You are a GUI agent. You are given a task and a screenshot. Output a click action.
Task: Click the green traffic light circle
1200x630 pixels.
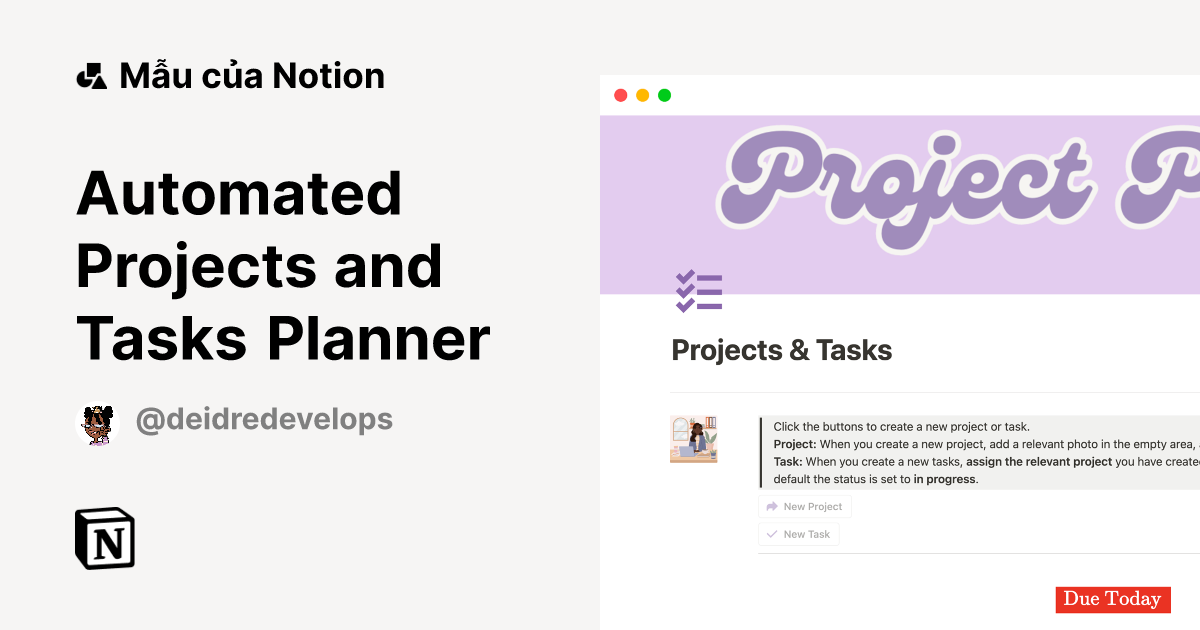tap(663, 95)
